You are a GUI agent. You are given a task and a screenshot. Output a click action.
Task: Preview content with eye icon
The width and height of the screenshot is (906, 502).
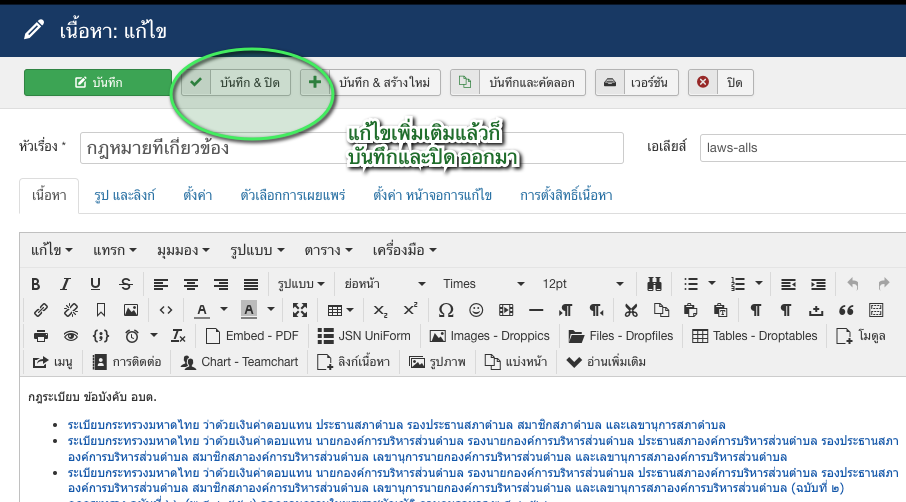(70, 336)
